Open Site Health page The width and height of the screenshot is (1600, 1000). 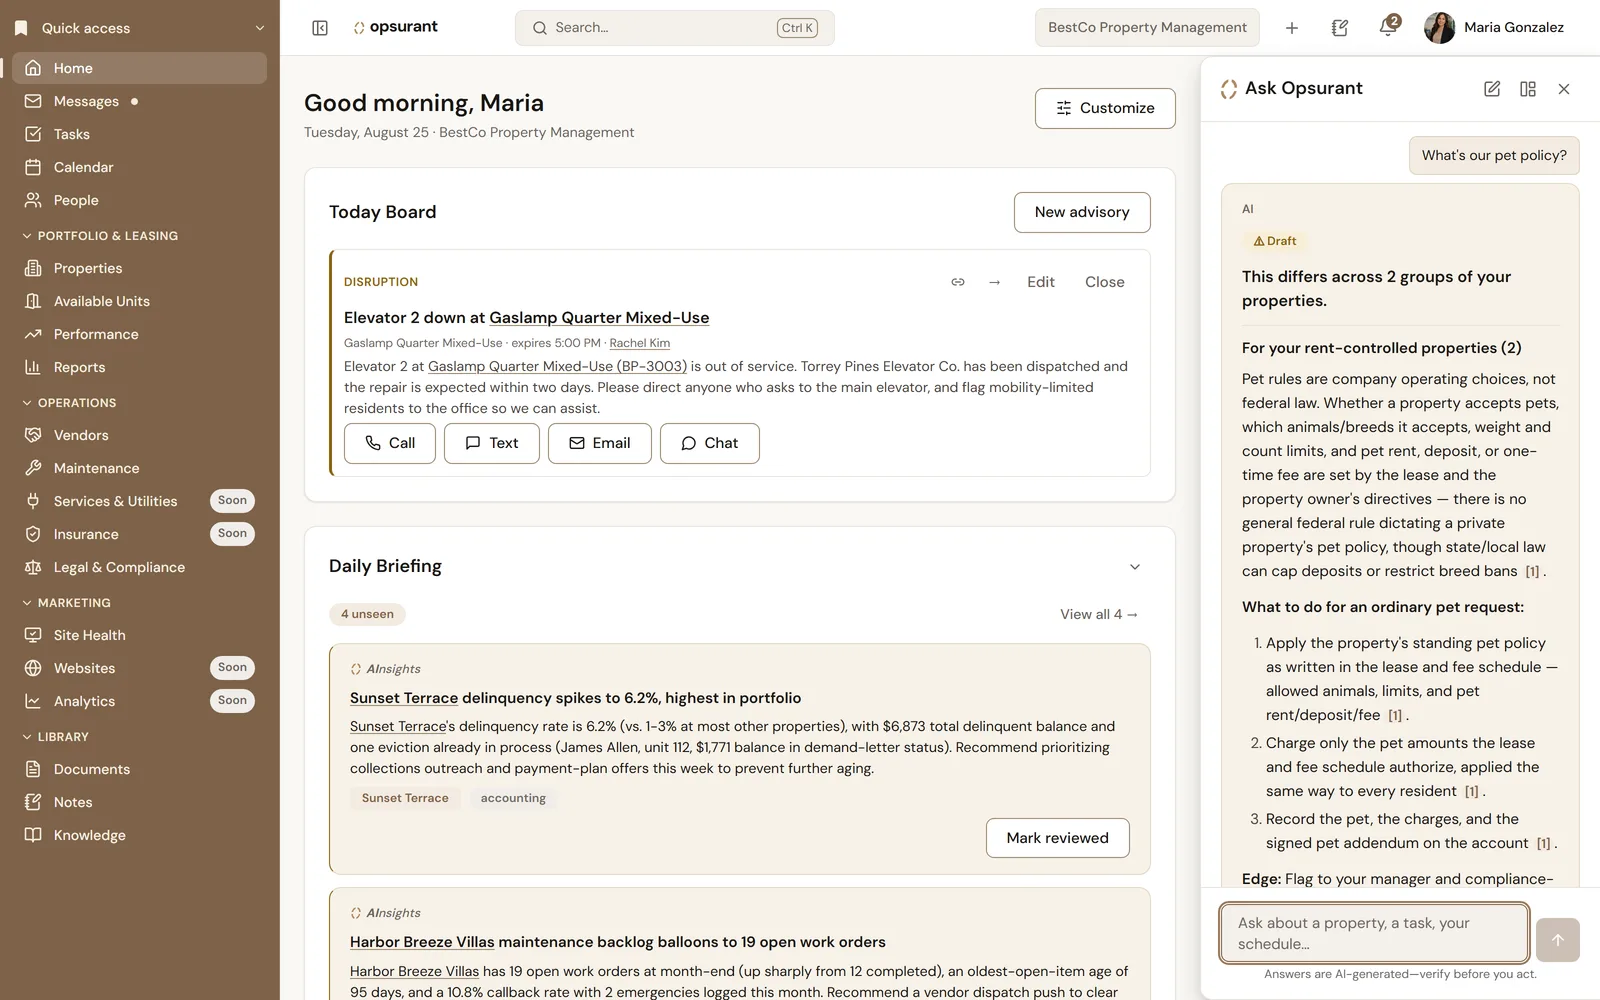pyautogui.click(x=140, y=635)
